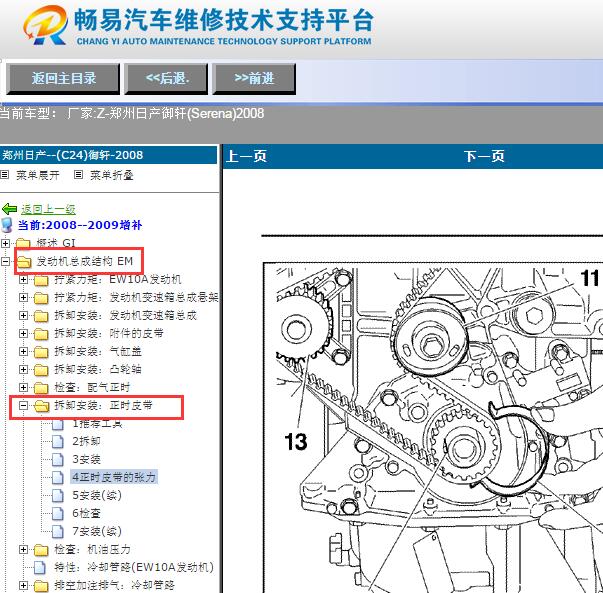Open the 概述 GI folder icon

click(23, 243)
